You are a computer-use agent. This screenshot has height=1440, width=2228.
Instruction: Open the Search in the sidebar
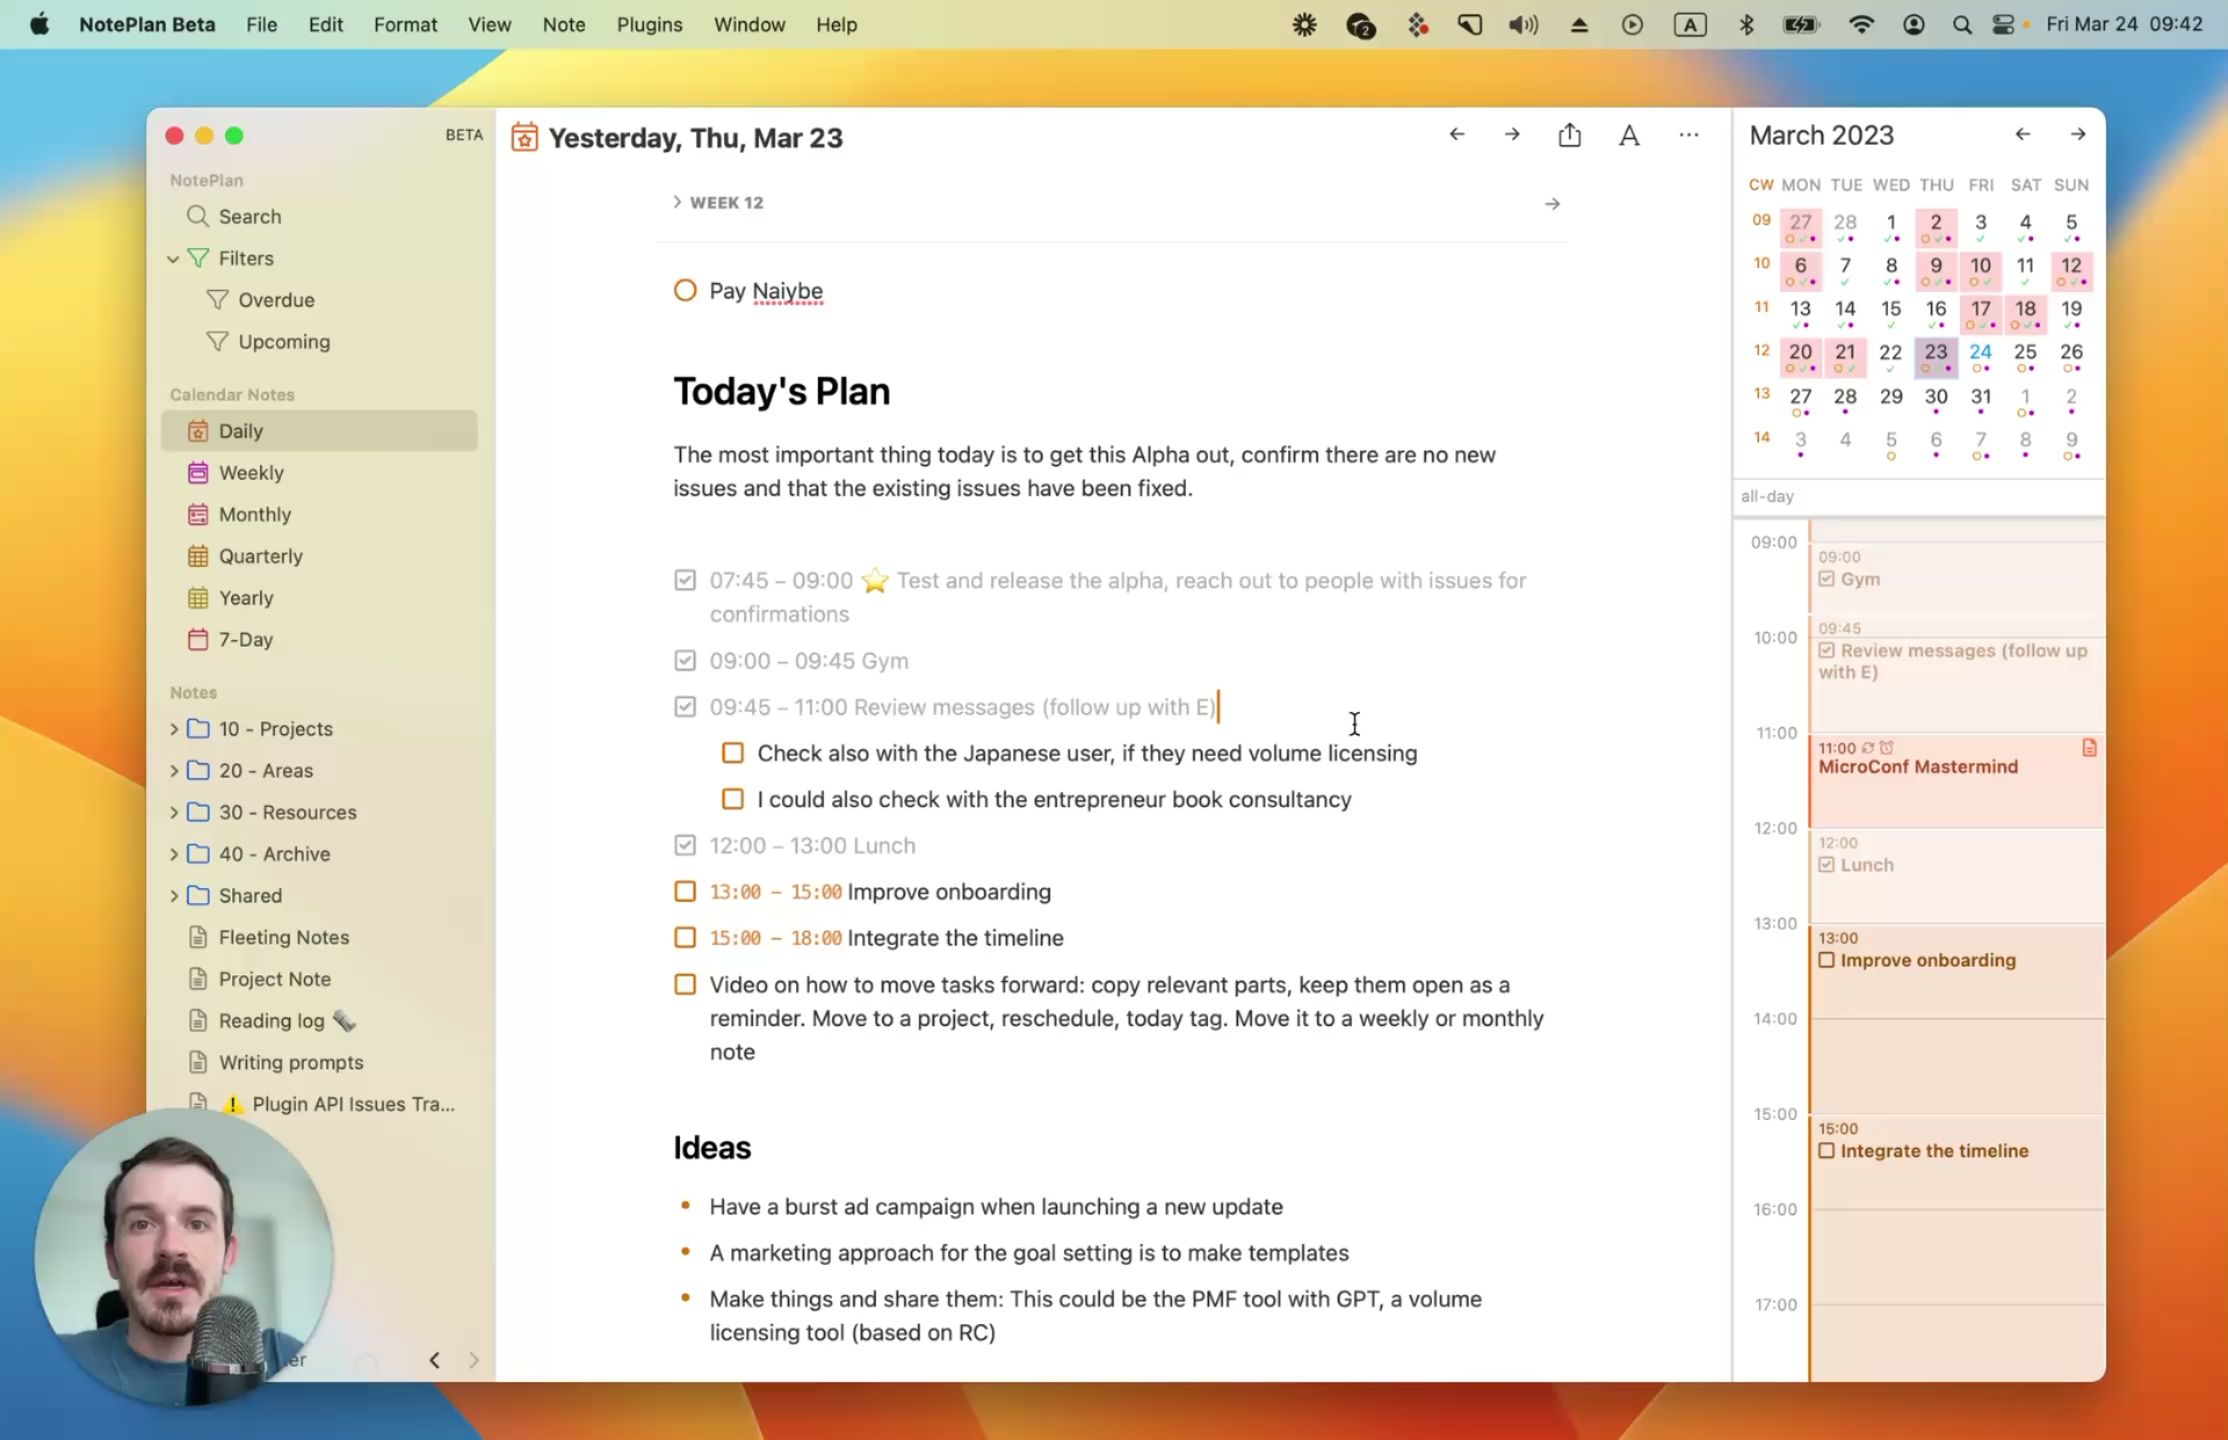pyautogui.click(x=247, y=216)
